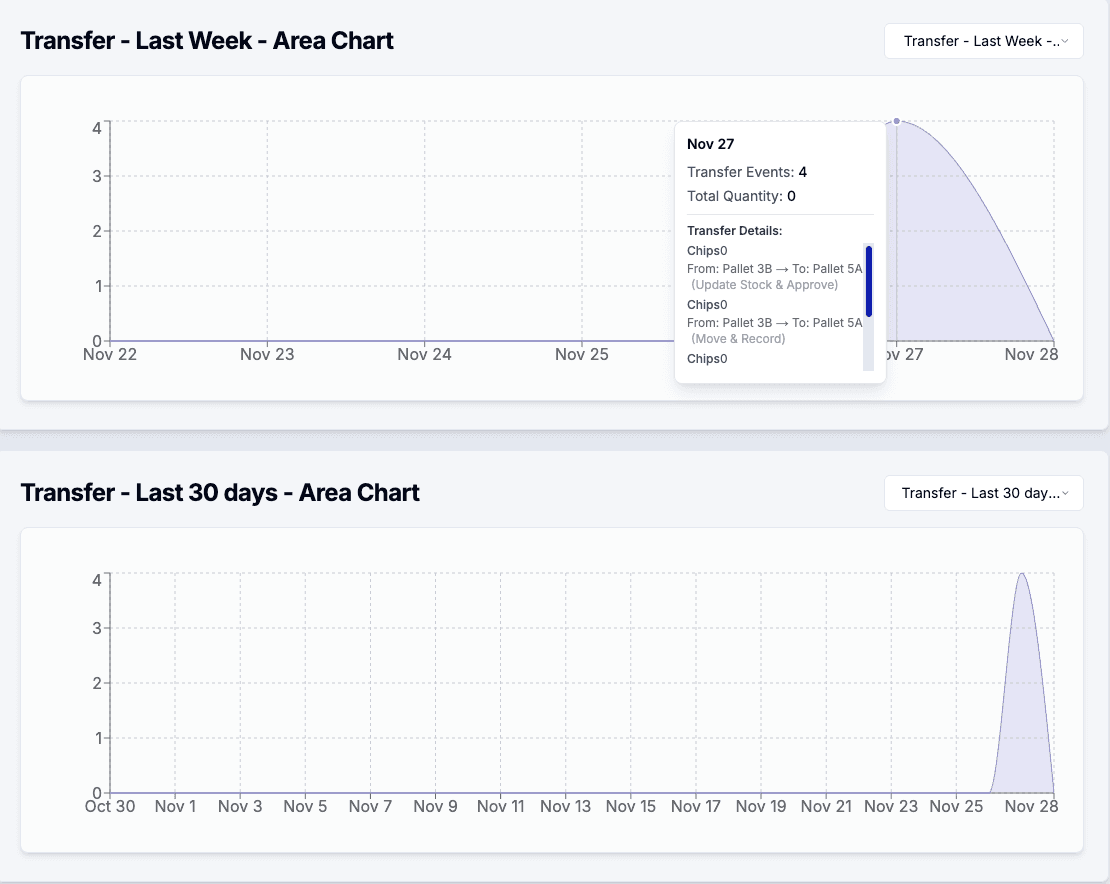Click the Nov 15 label on 30-day chart axis
The height and width of the screenshot is (884, 1110).
point(631,806)
